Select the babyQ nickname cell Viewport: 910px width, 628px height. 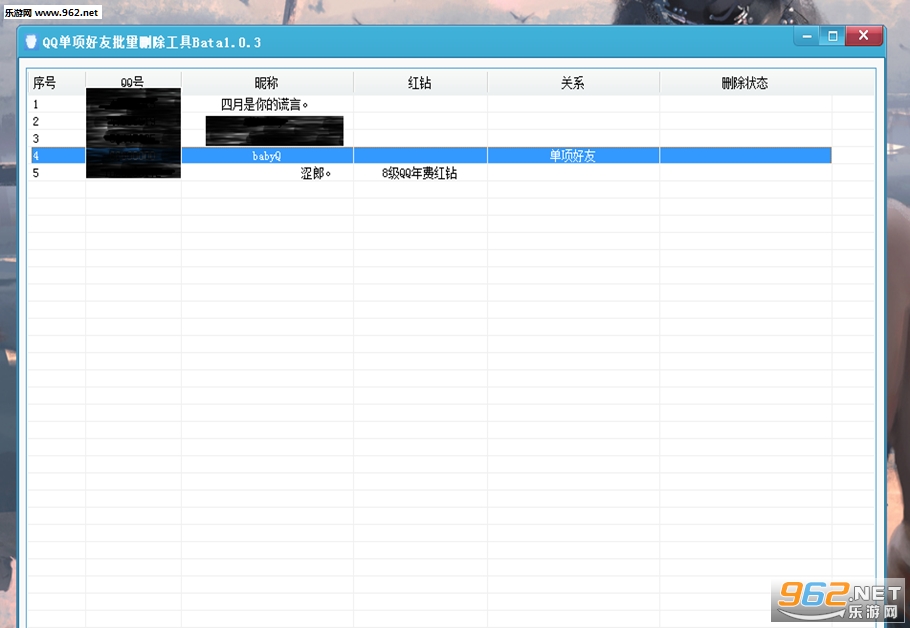267,156
